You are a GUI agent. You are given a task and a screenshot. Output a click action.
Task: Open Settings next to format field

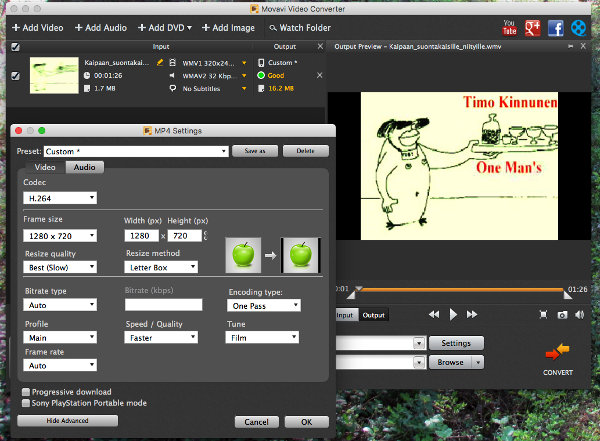[x=456, y=343]
